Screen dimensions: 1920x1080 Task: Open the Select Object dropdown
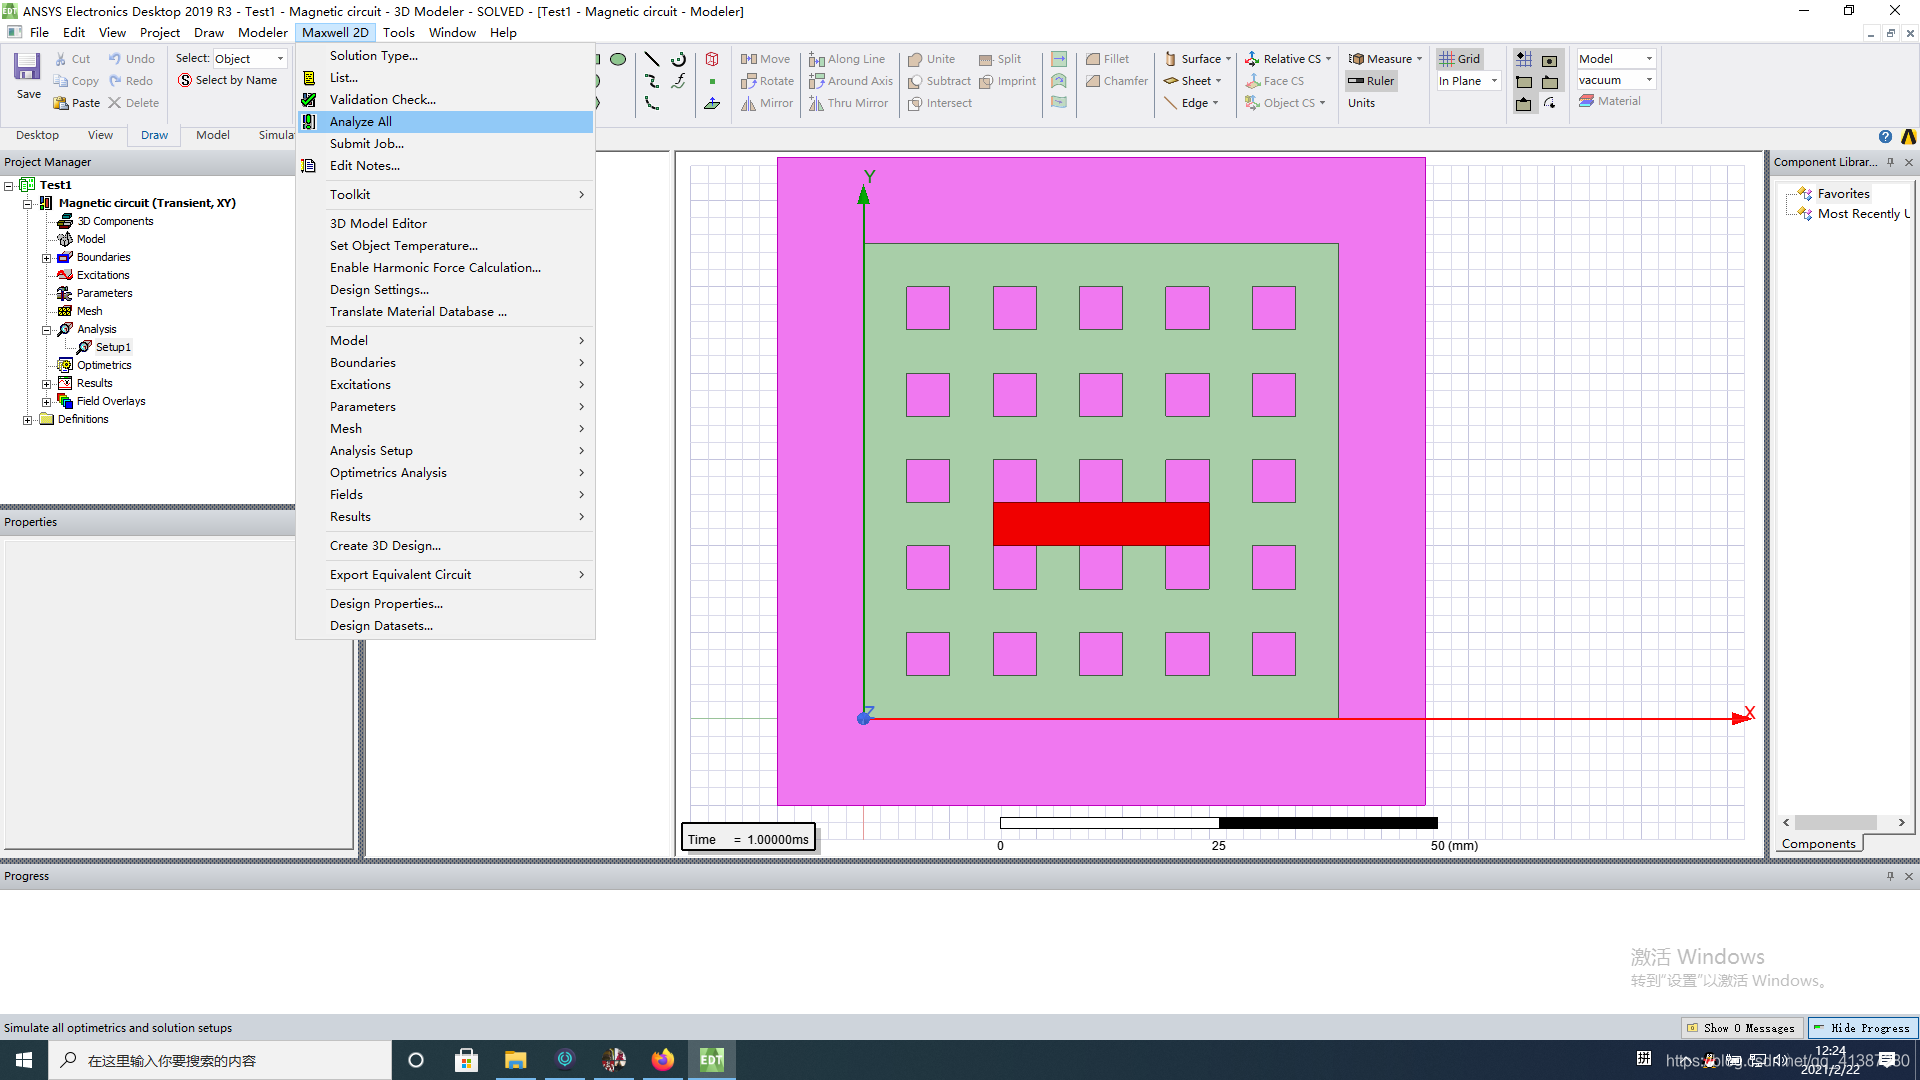249,59
